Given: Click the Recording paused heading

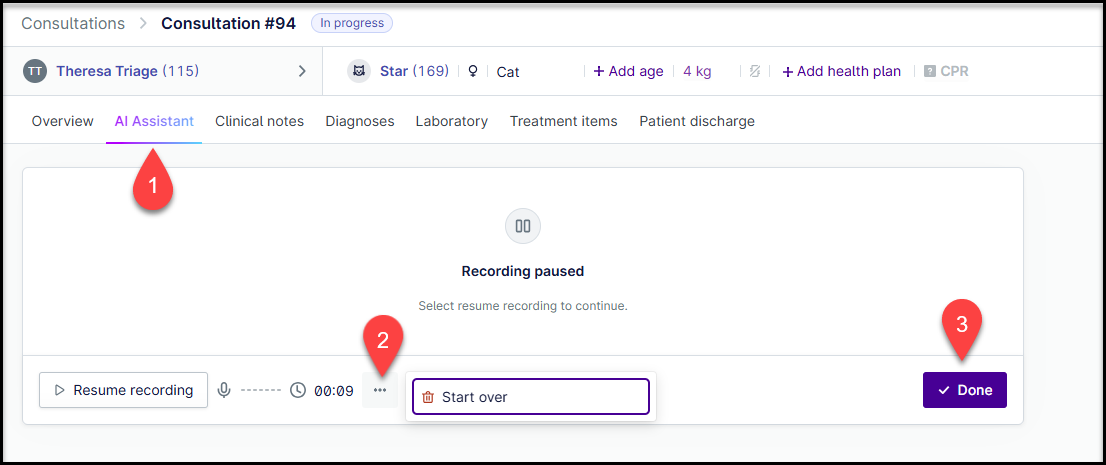Looking at the screenshot, I should [523, 271].
